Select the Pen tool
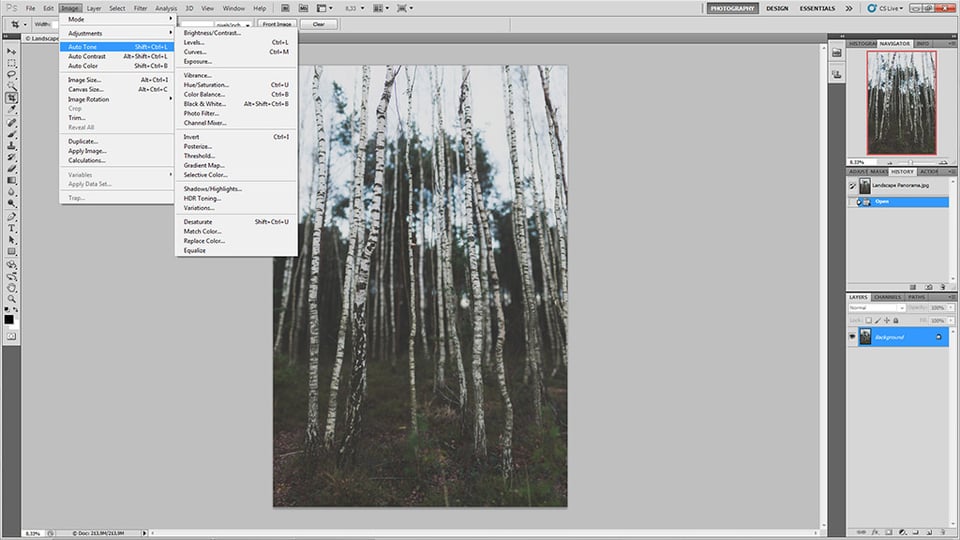The height and width of the screenshot is (540, 960). (x=11, y=217)
